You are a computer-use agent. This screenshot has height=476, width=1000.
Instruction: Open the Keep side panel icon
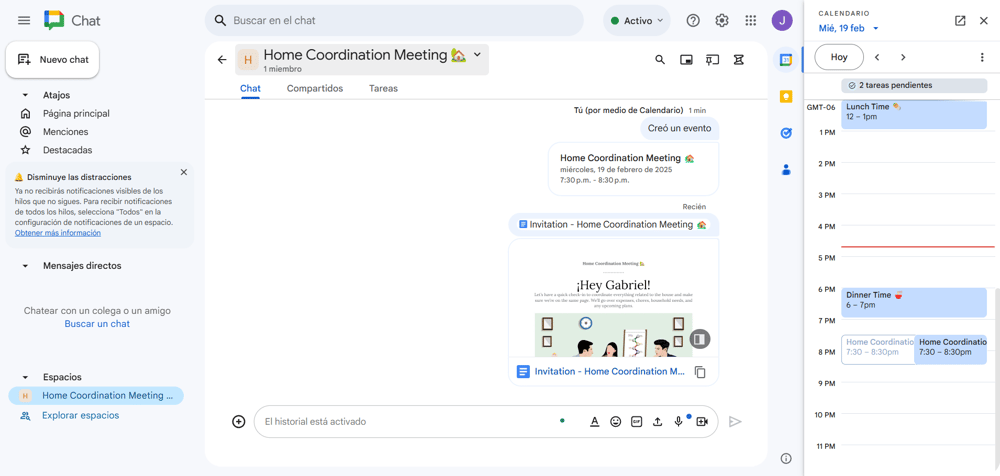786,96
